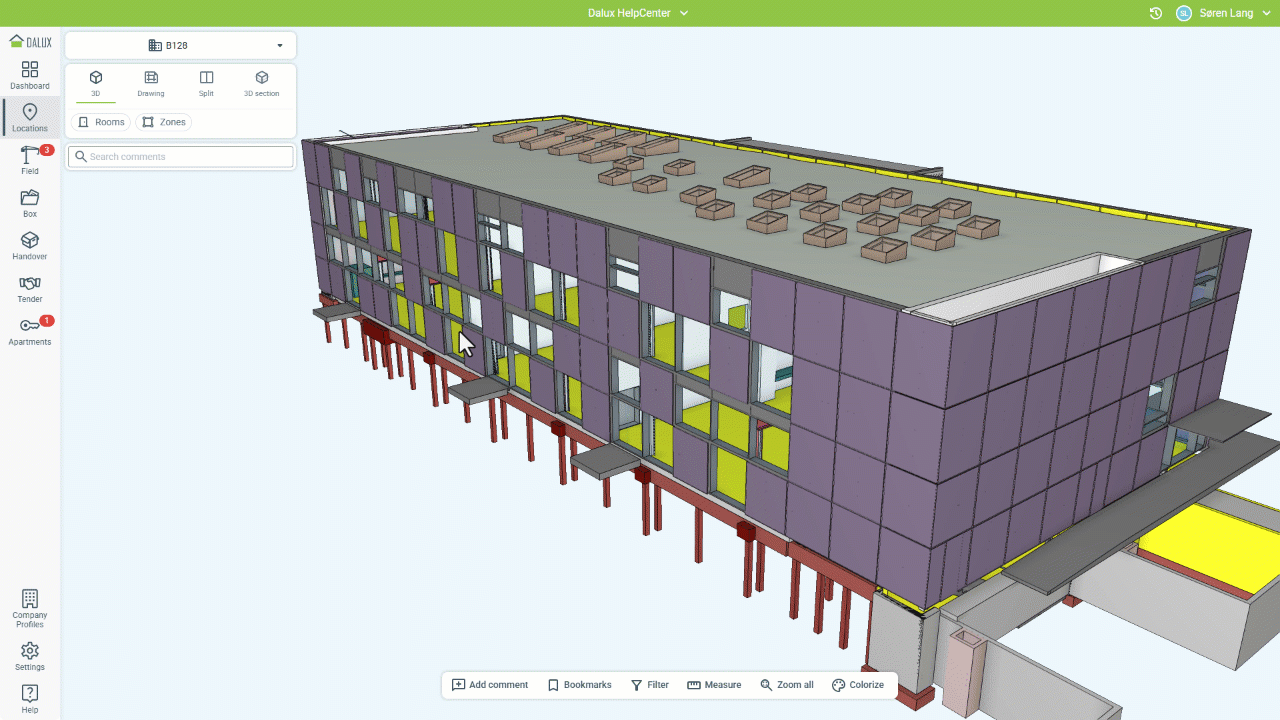Image resolution: width=1280 pixels, height=720 pixels.
Task: Switch to the Drawing view tab
Action: click(x=151, y=83)
